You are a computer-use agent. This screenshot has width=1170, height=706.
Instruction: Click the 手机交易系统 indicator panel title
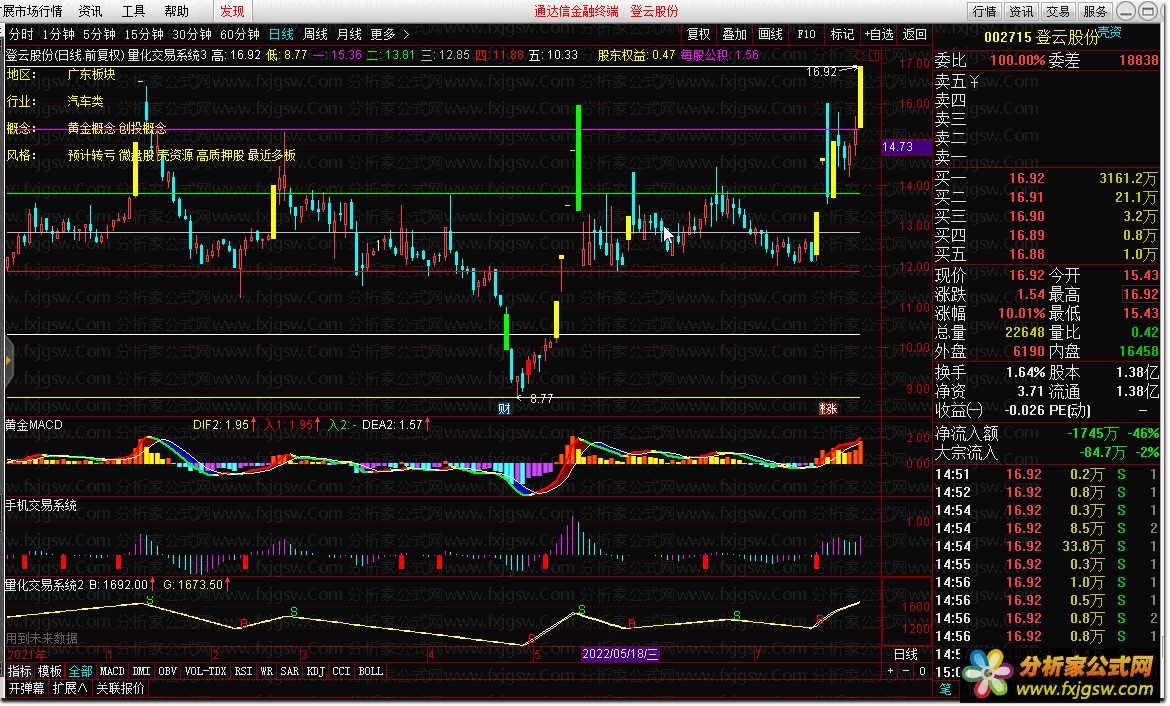(x=41, y=505)
